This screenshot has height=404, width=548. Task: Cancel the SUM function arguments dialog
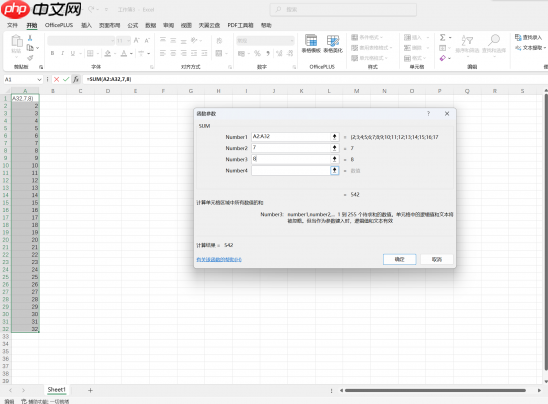pos(437,259)
